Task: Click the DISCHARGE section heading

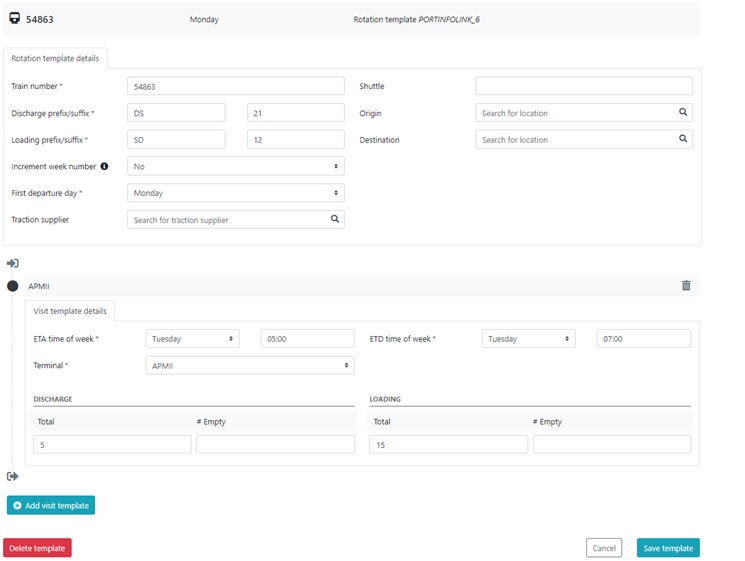Action: click(53, 399)
